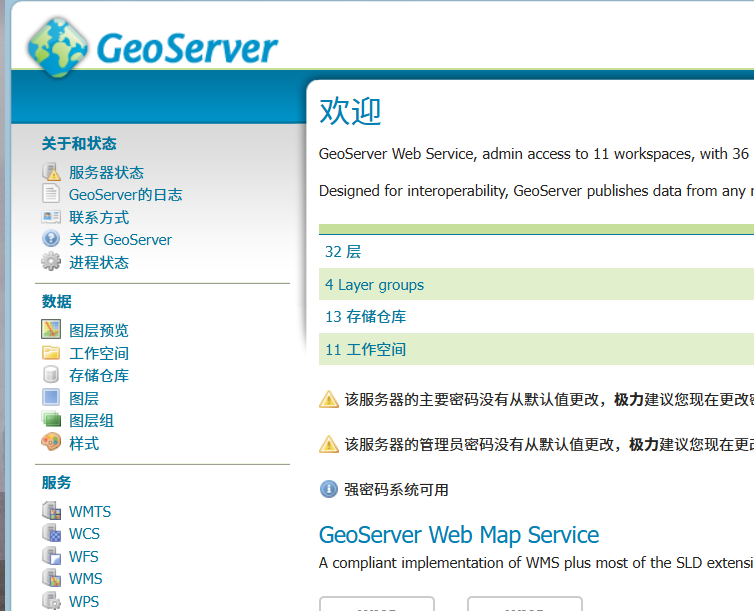Screen dimensions: 754x611
Task: Click the master password warning triangle icon
Action: (x=329, y=399)
